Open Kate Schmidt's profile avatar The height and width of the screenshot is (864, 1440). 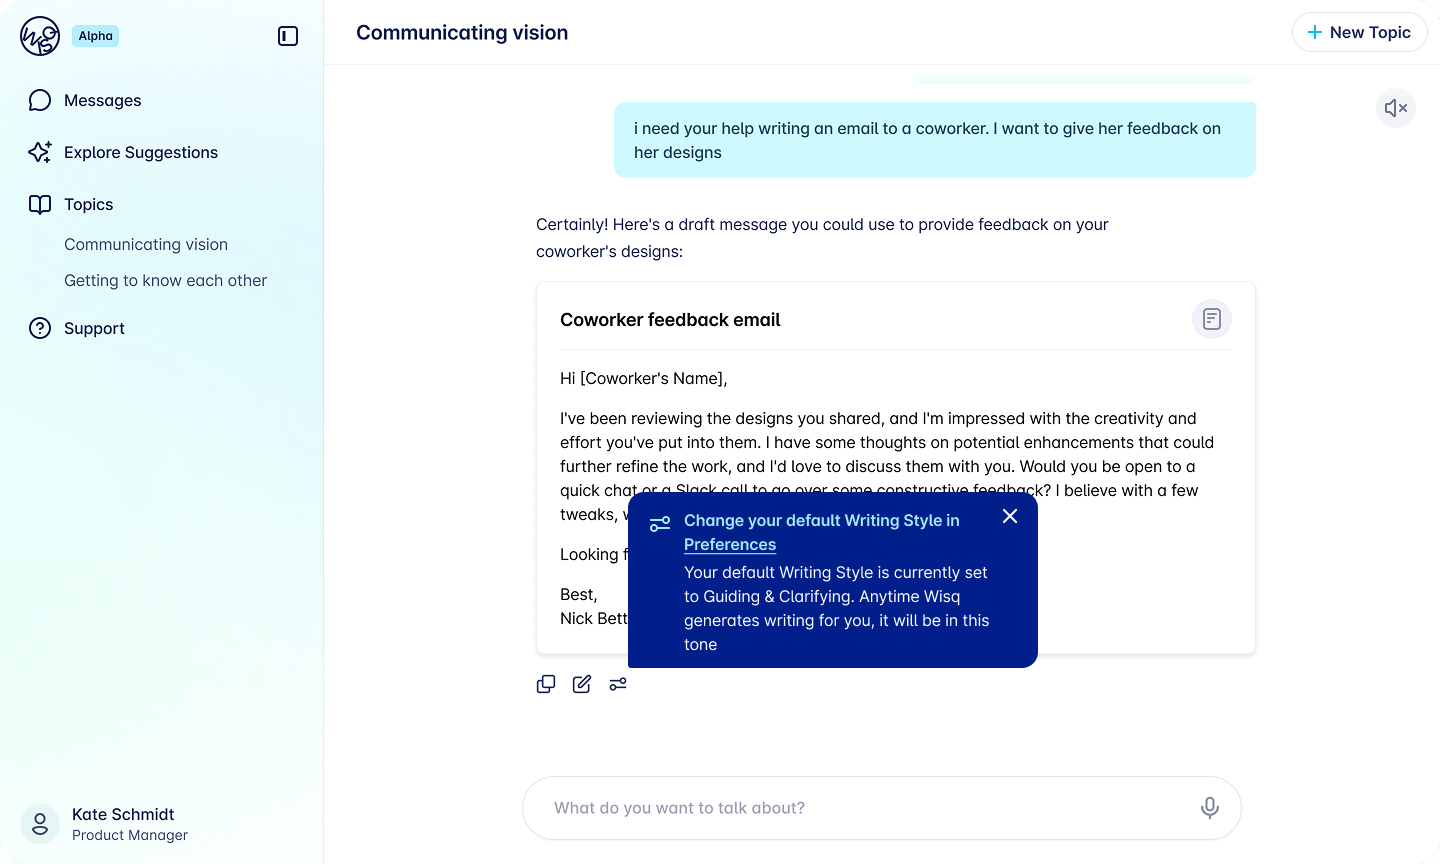(40, 824)
